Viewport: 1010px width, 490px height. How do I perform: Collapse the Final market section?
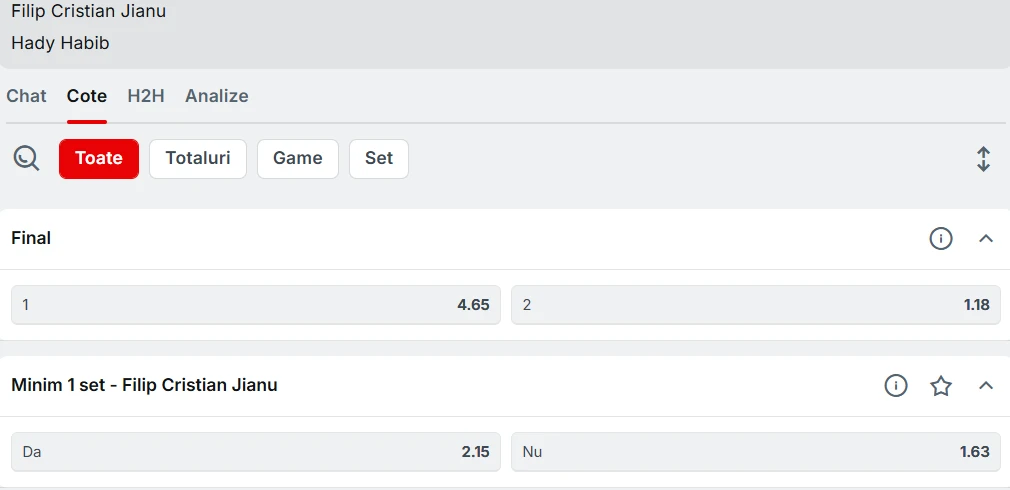[986, 239]
